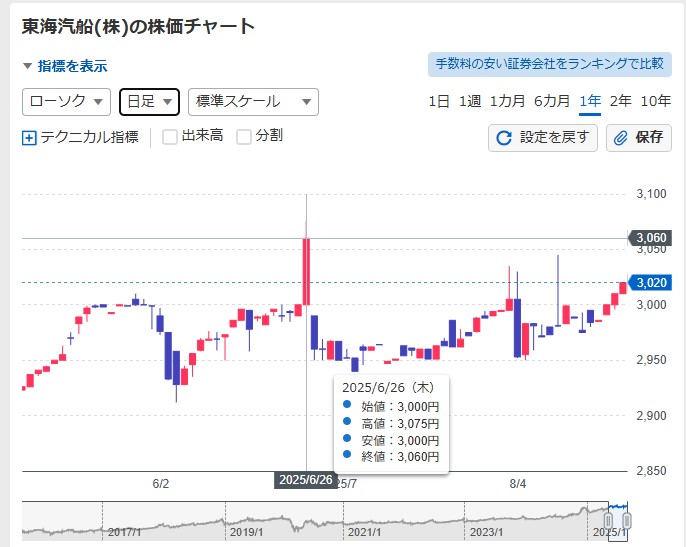Click the 高値：3,075円 tooltip line

(391, 423)
